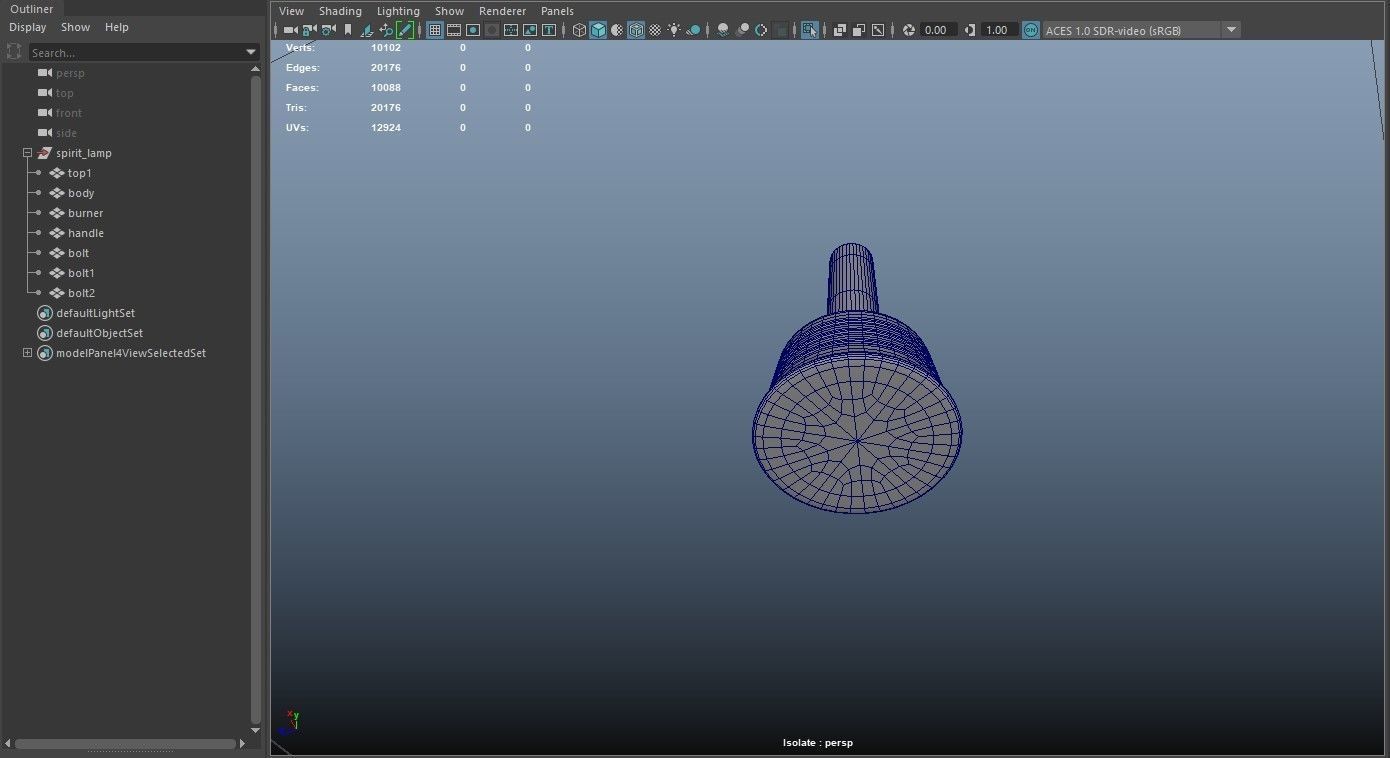Expand the modelPanel4ViewSelectedSet node
Viewport: 1390px width, 758px height.
[x=28, y=353]
